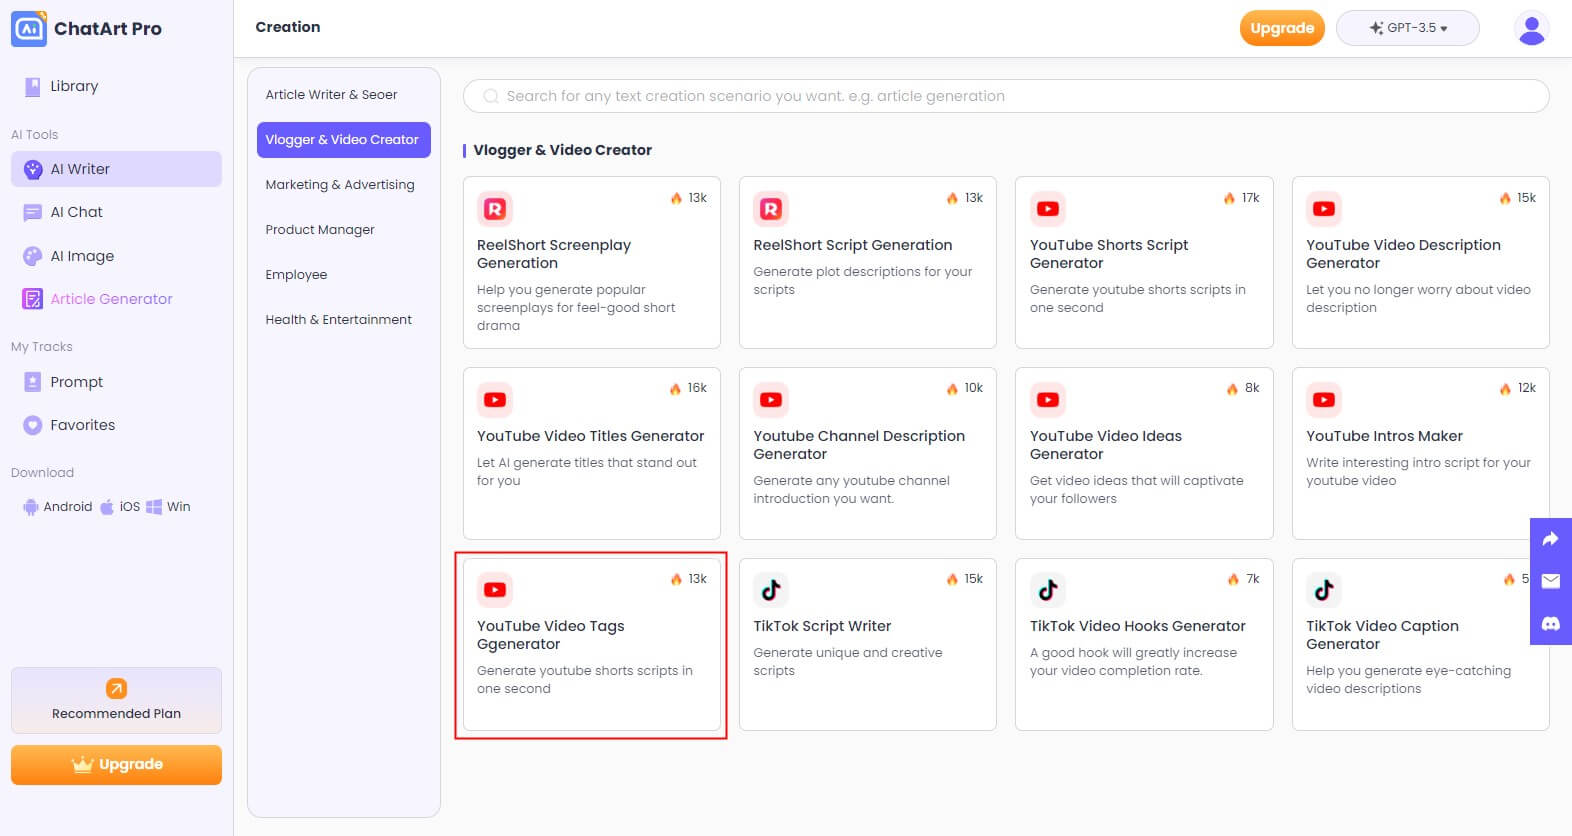Screen dimensions: 1572x836
Task: Open the AI Chat sidebar icon
Action: click(32, 212)
